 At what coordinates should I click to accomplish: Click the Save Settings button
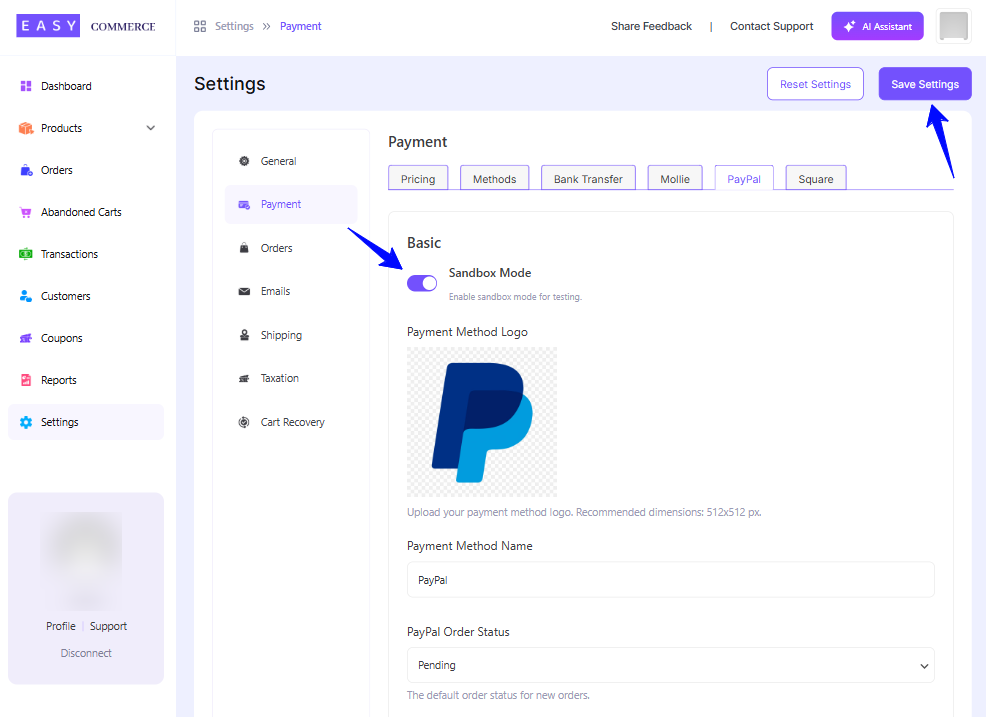925,84
